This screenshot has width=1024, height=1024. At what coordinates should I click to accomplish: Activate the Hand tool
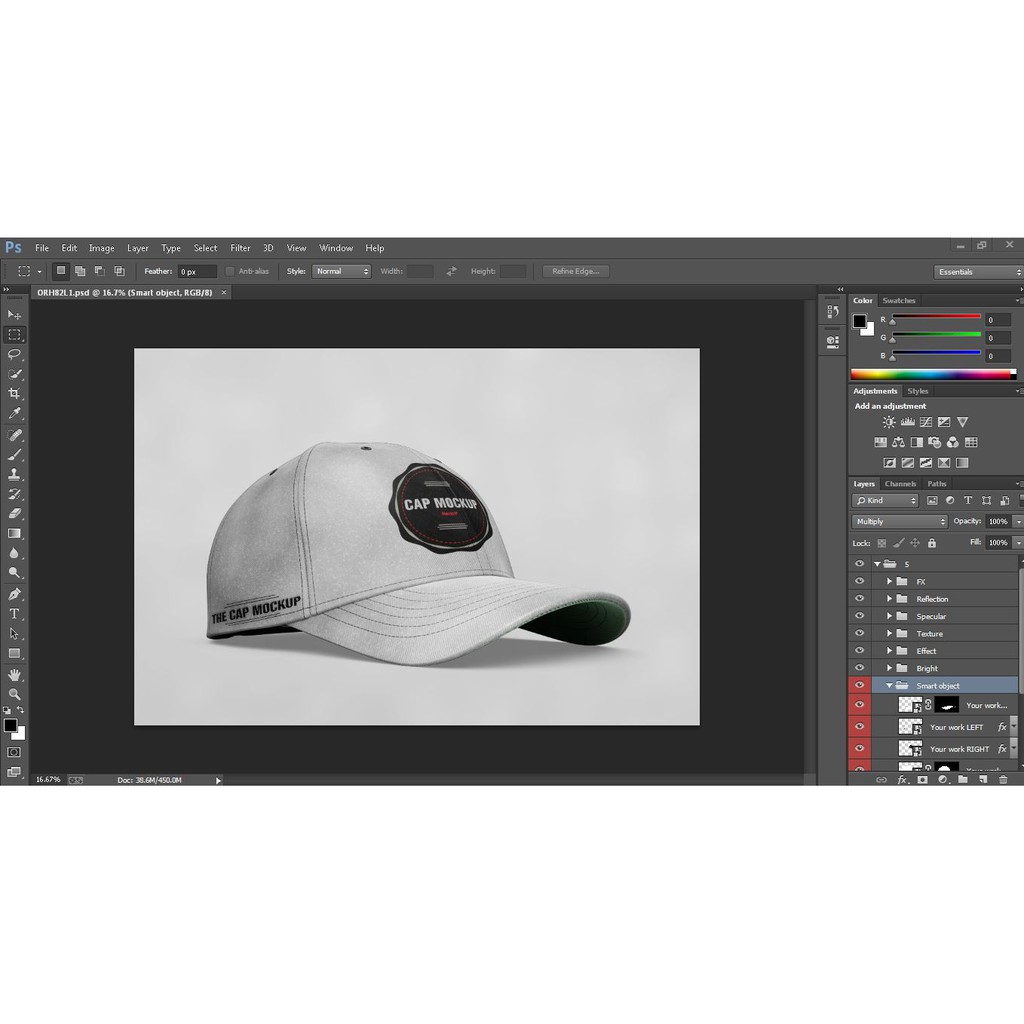(14, 674)
